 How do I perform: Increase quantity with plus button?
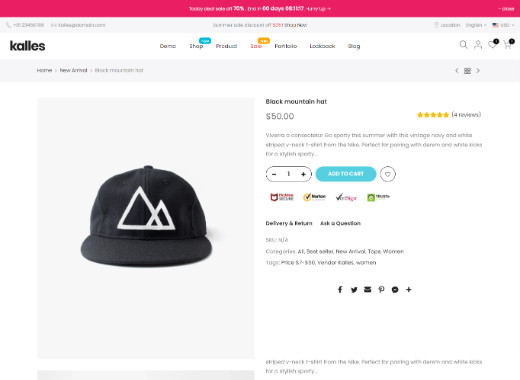(x=303, y=174)
